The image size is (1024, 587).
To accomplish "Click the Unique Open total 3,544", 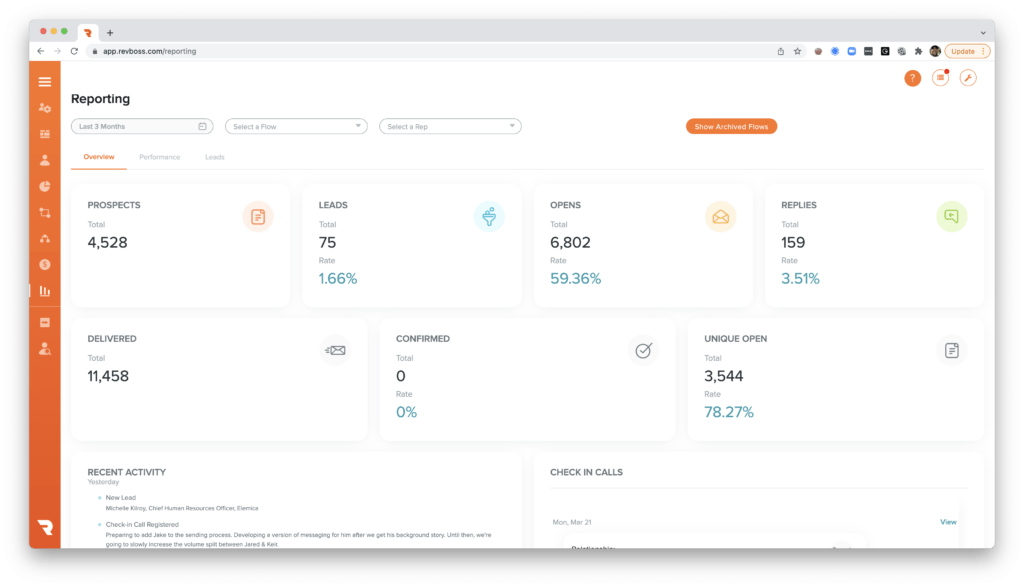I will click(724, 376).
